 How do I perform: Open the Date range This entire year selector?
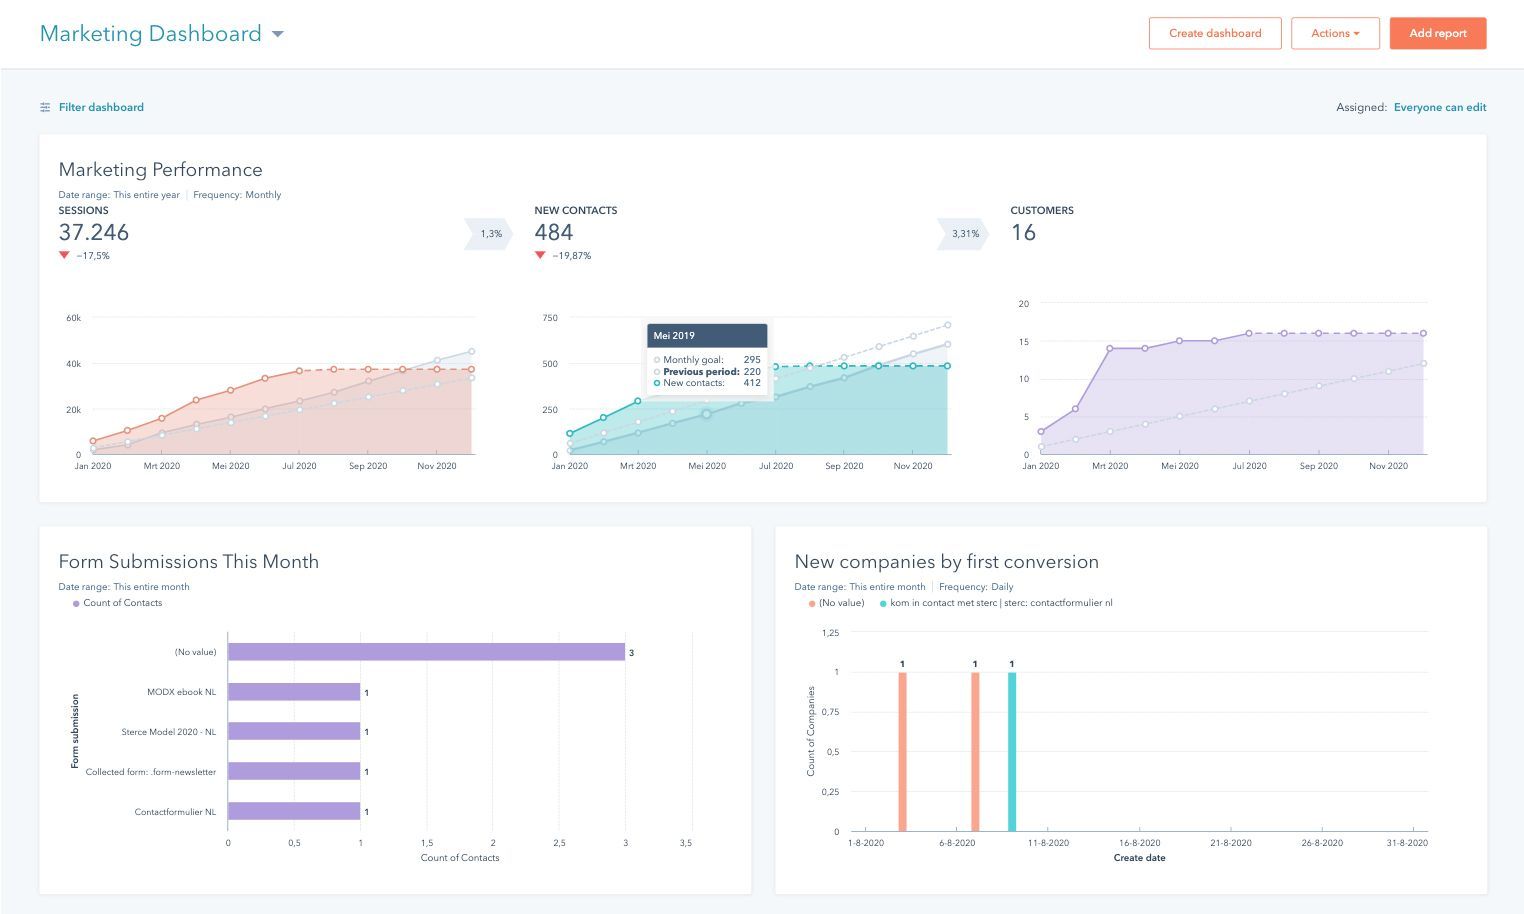[x=119, y=194]
